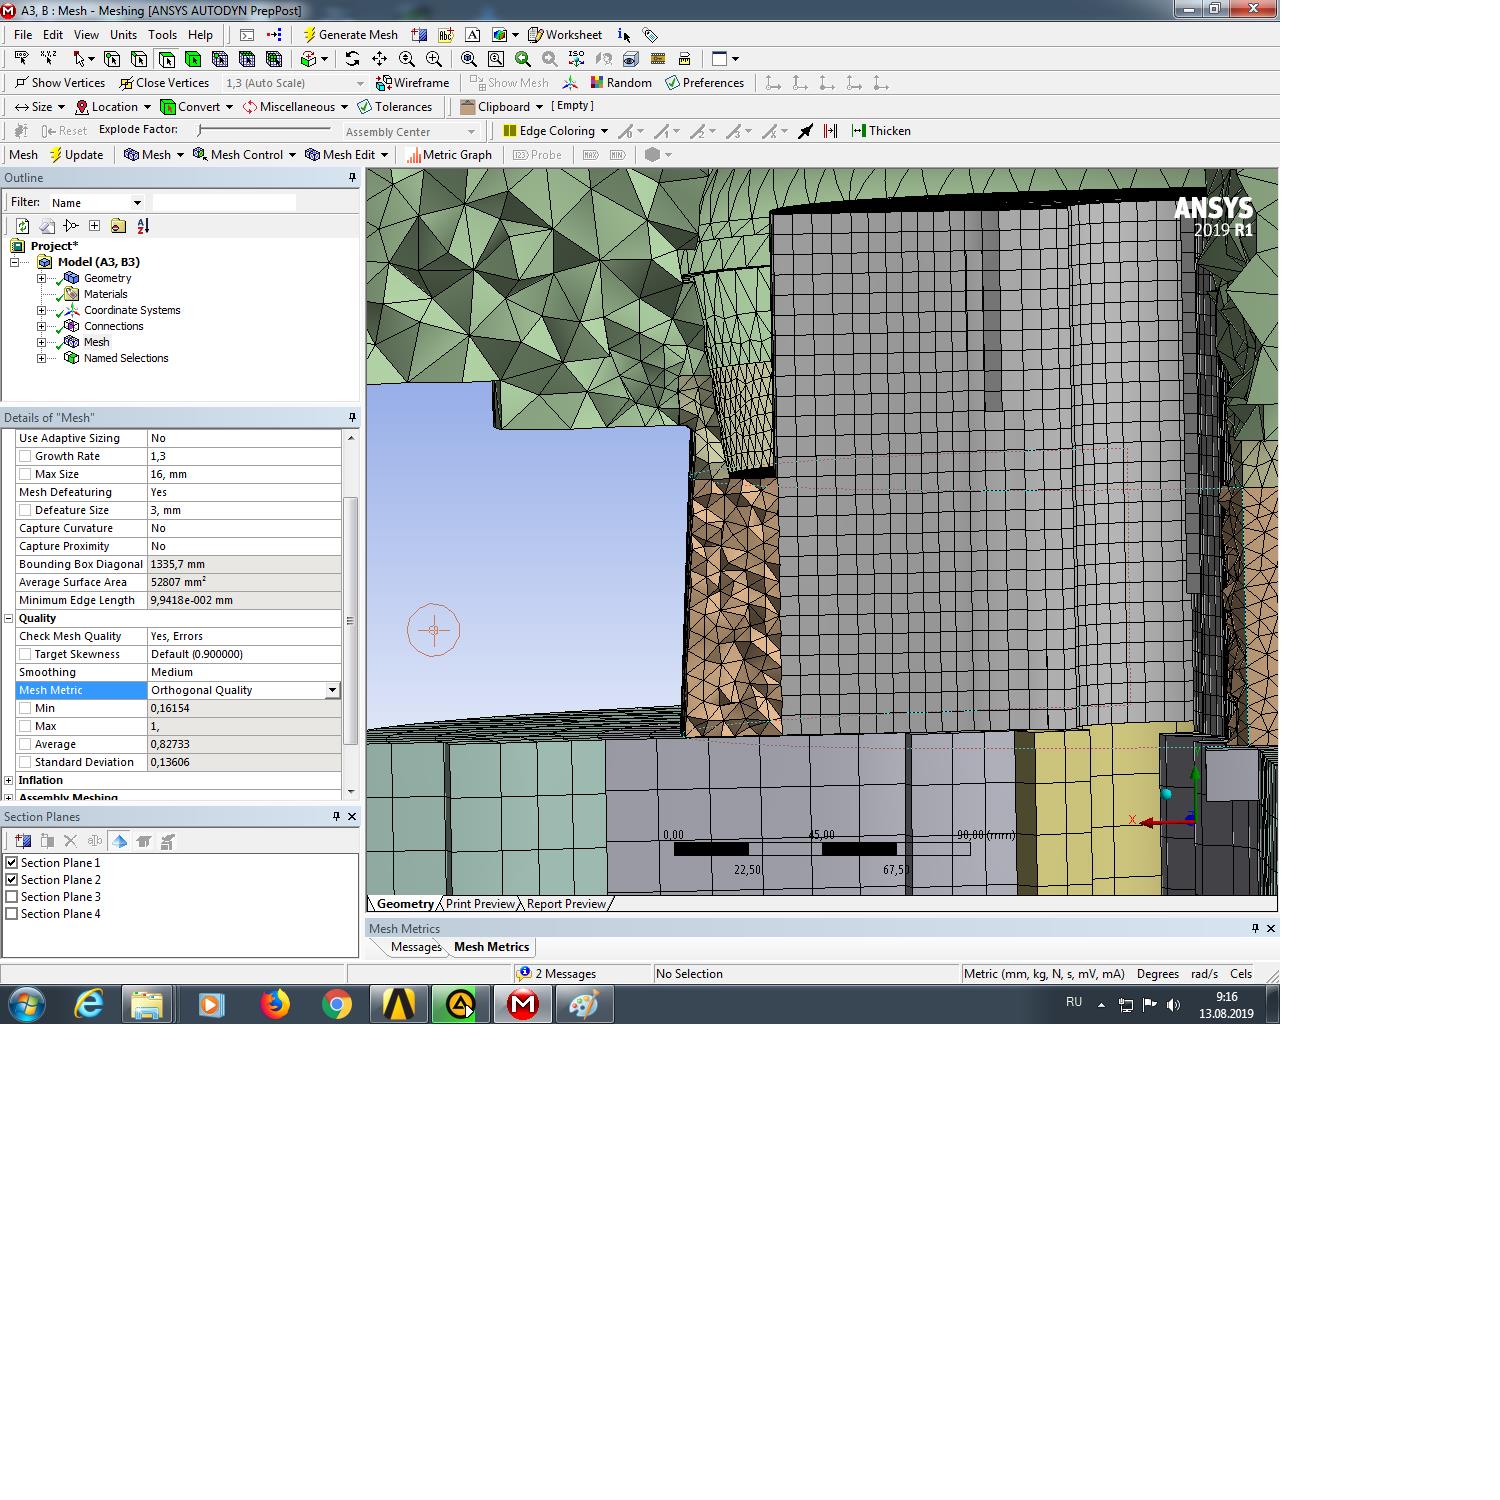The height and width of the screenshot is (1500, 1500).
Task: Uncheck Section Plane 1
Action: click(x=12, y=863)
